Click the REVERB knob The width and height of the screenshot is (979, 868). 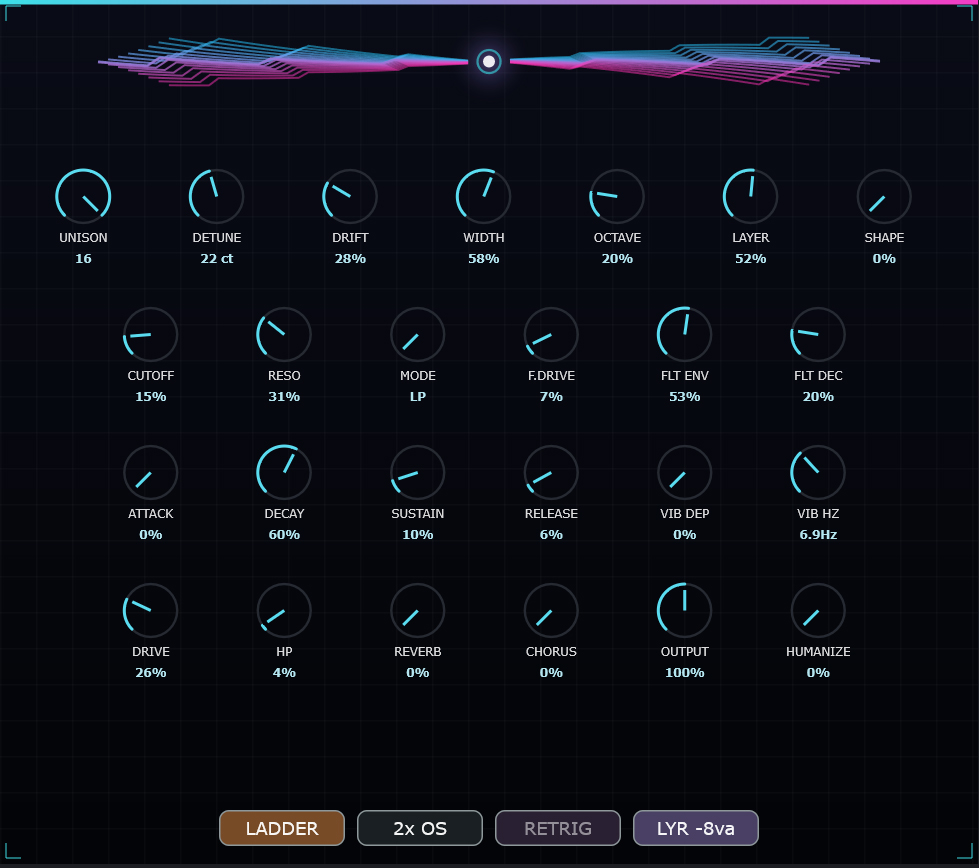pyautogui.click(x=418, y=611)
